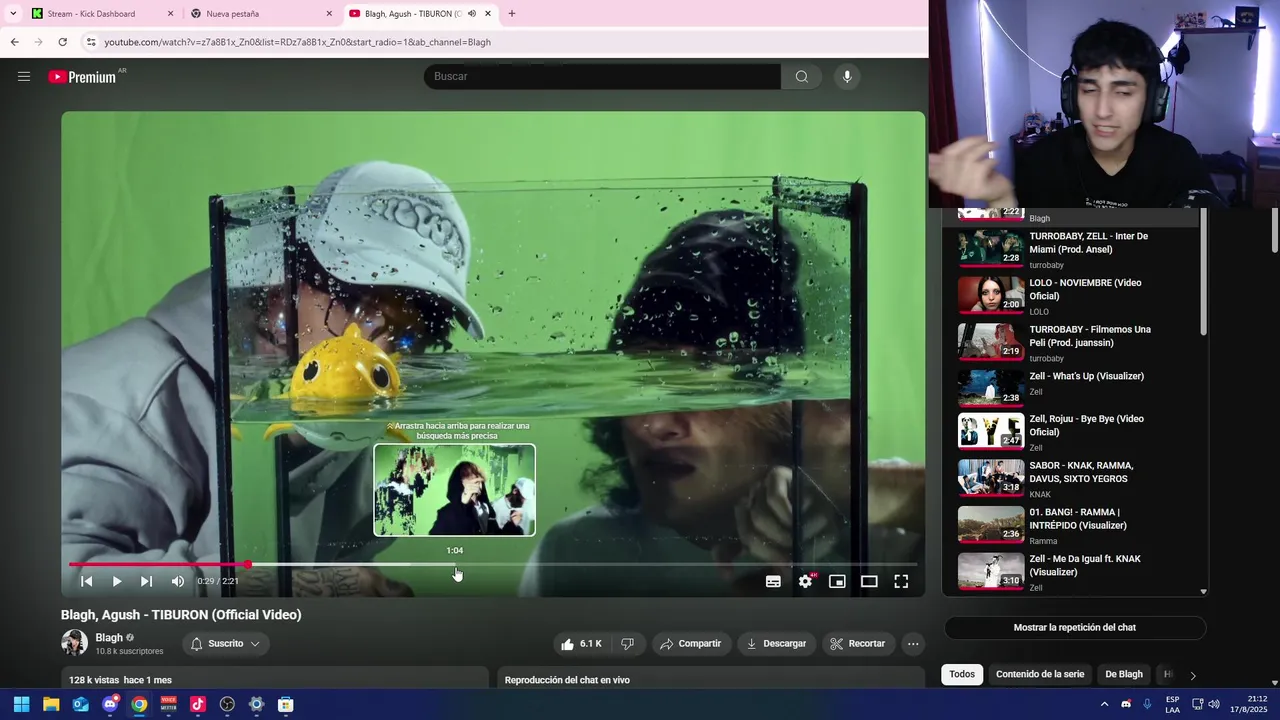The height and width of the screenshot is (720, 1280).
Task: Mute the video player volume
Action: [x=177, y=581]
